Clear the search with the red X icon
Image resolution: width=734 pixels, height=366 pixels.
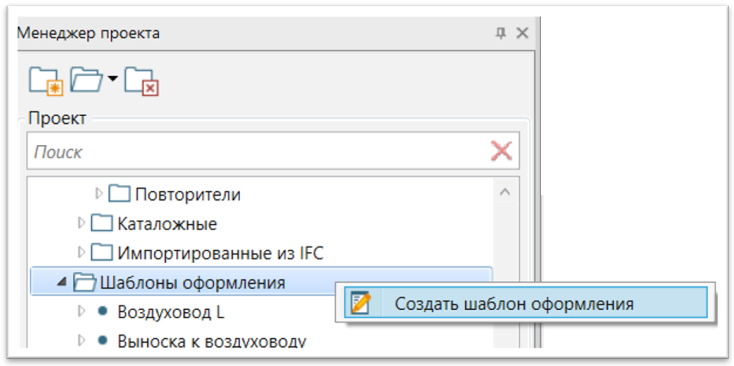coord(501,152)
